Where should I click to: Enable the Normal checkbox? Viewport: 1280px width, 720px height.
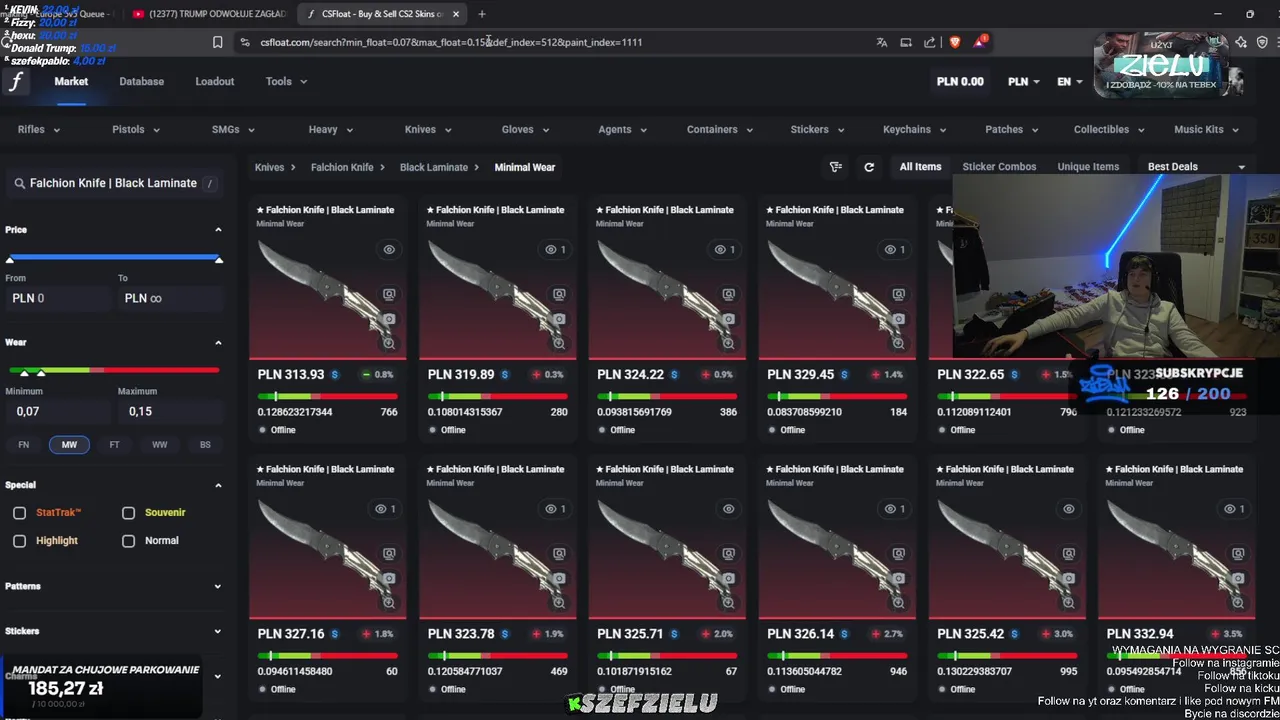[128, 541]
